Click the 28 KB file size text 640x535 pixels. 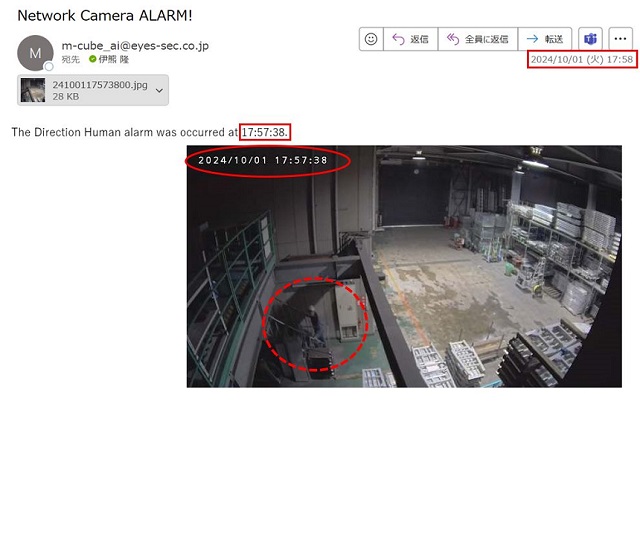click(x=66, y=97)
